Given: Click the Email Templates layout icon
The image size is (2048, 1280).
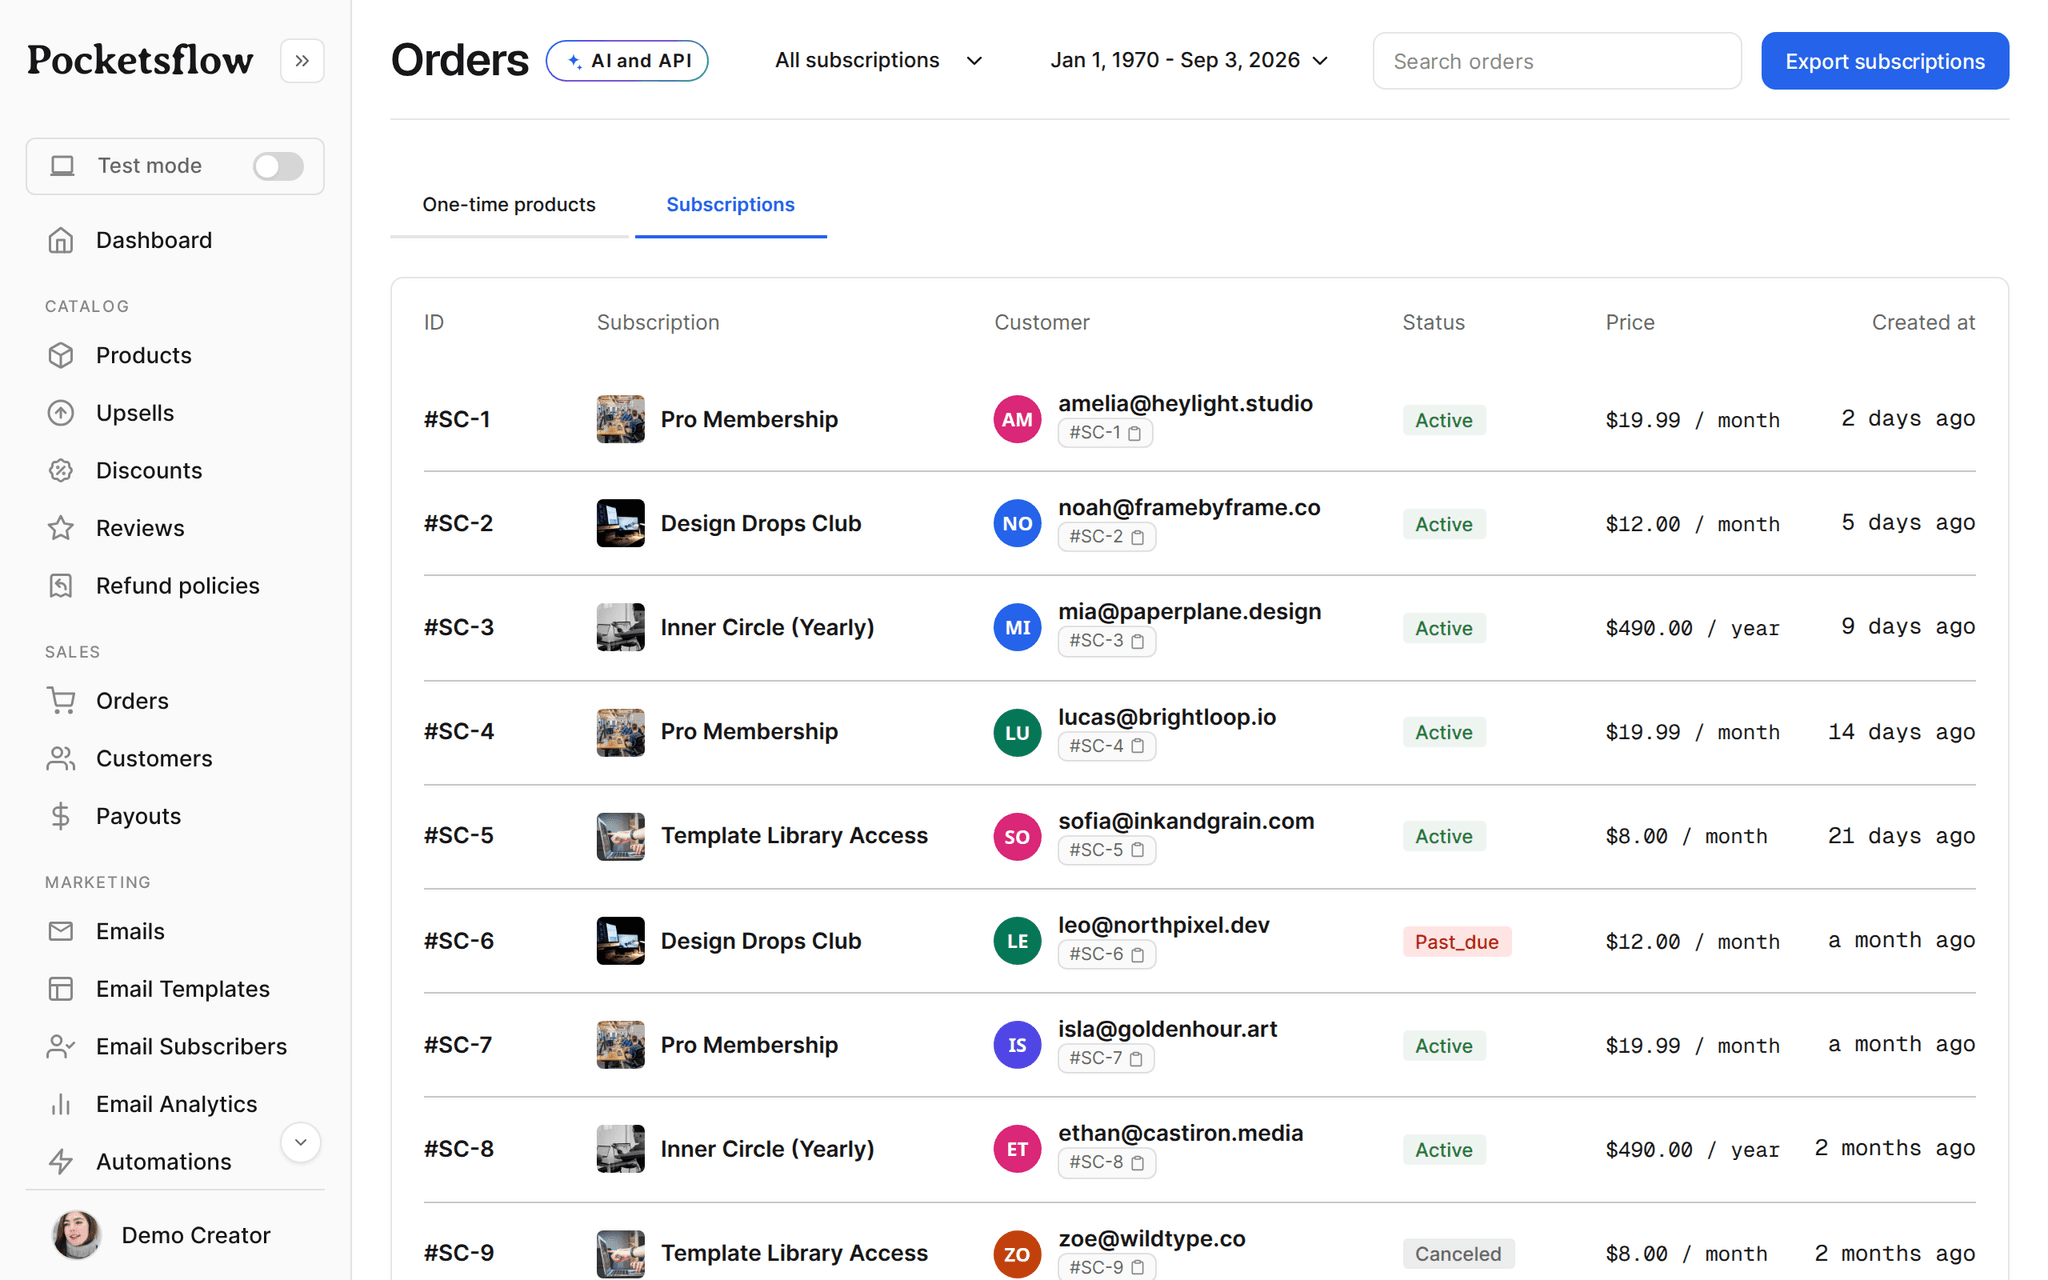Looking at the screenshot, I should point(61,989).
